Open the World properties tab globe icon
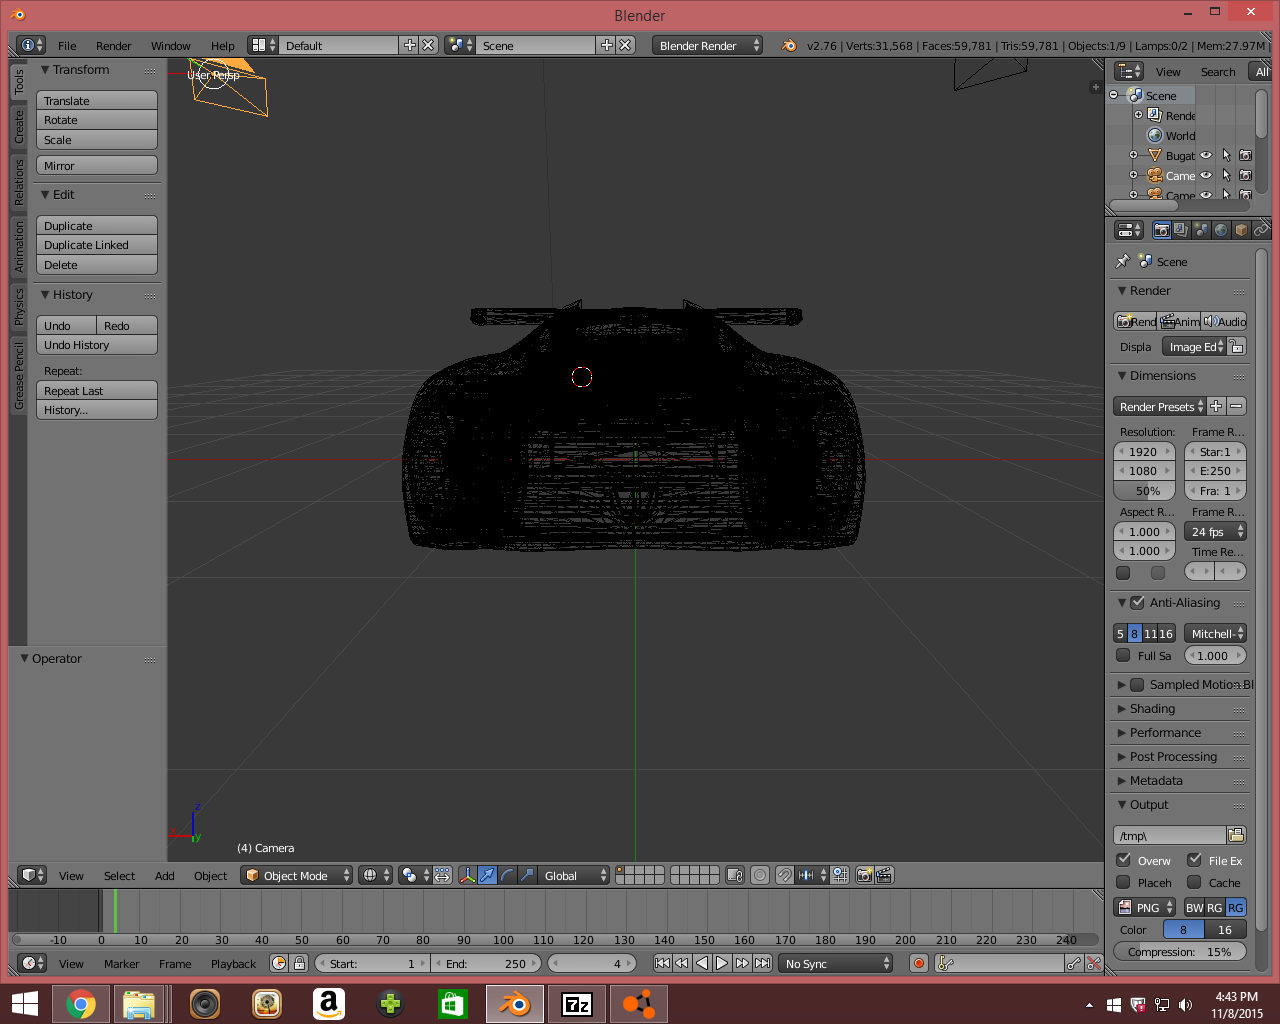The height and width of the screenshot is (1024, 1280). point(1221,230)
